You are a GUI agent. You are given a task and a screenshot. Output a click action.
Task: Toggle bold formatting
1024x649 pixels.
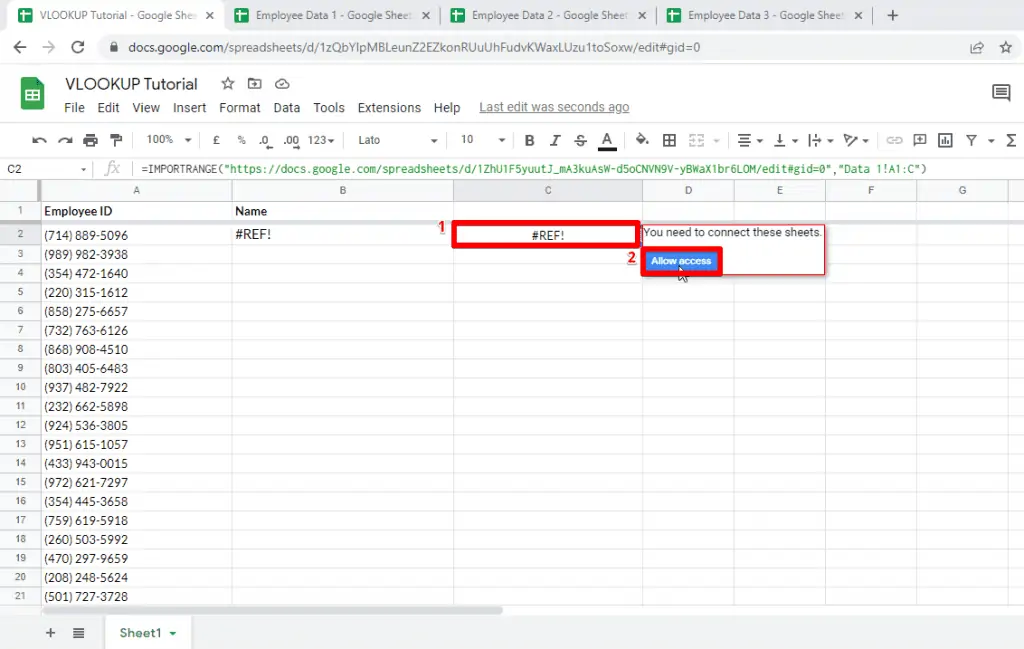pos(529,140)
